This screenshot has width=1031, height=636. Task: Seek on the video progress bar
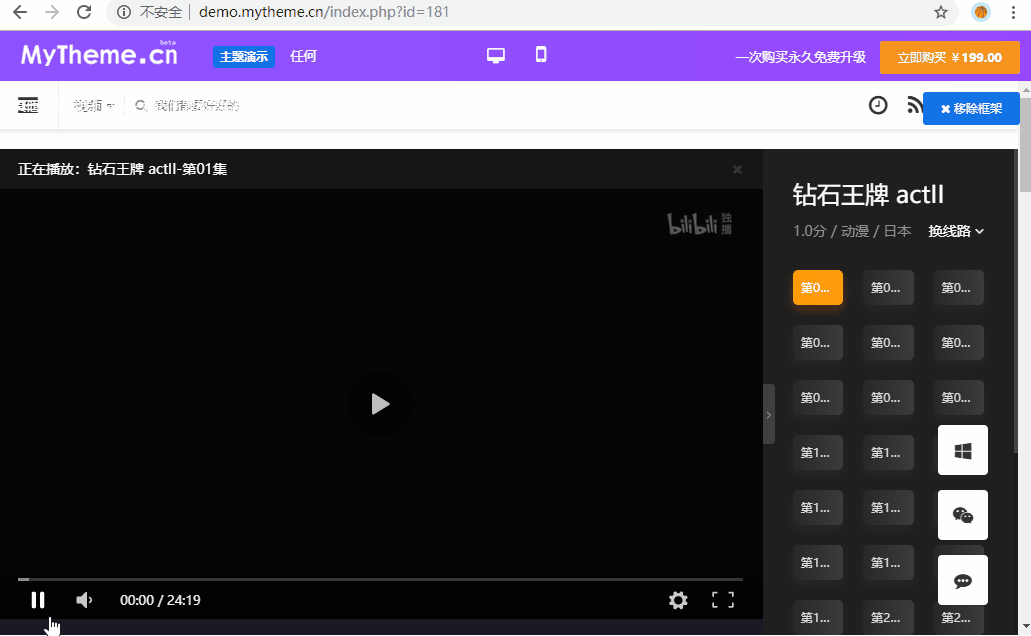click(380, 579)
